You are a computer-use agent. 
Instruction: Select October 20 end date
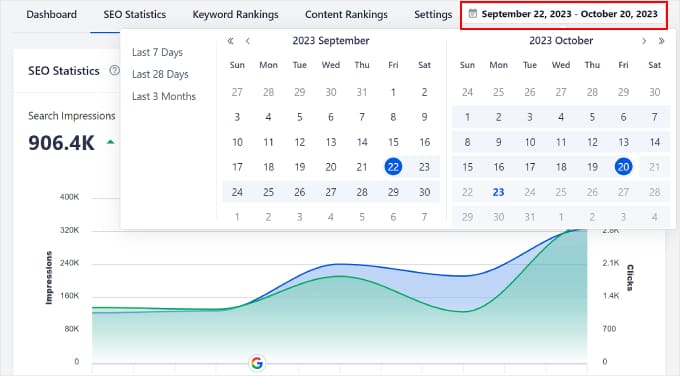[624, 167]
